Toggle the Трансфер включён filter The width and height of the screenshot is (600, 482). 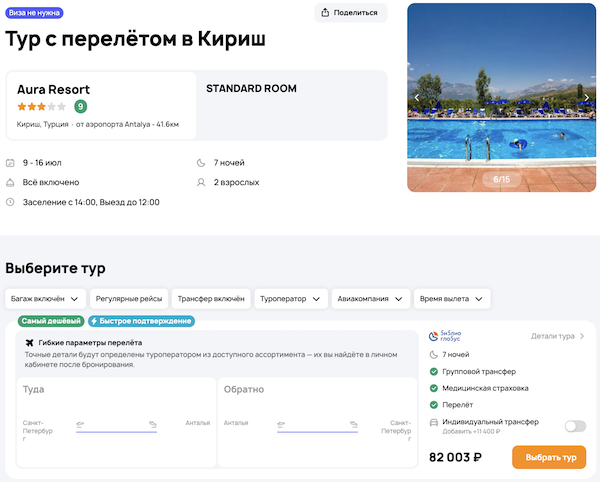(x=210, y=299)
